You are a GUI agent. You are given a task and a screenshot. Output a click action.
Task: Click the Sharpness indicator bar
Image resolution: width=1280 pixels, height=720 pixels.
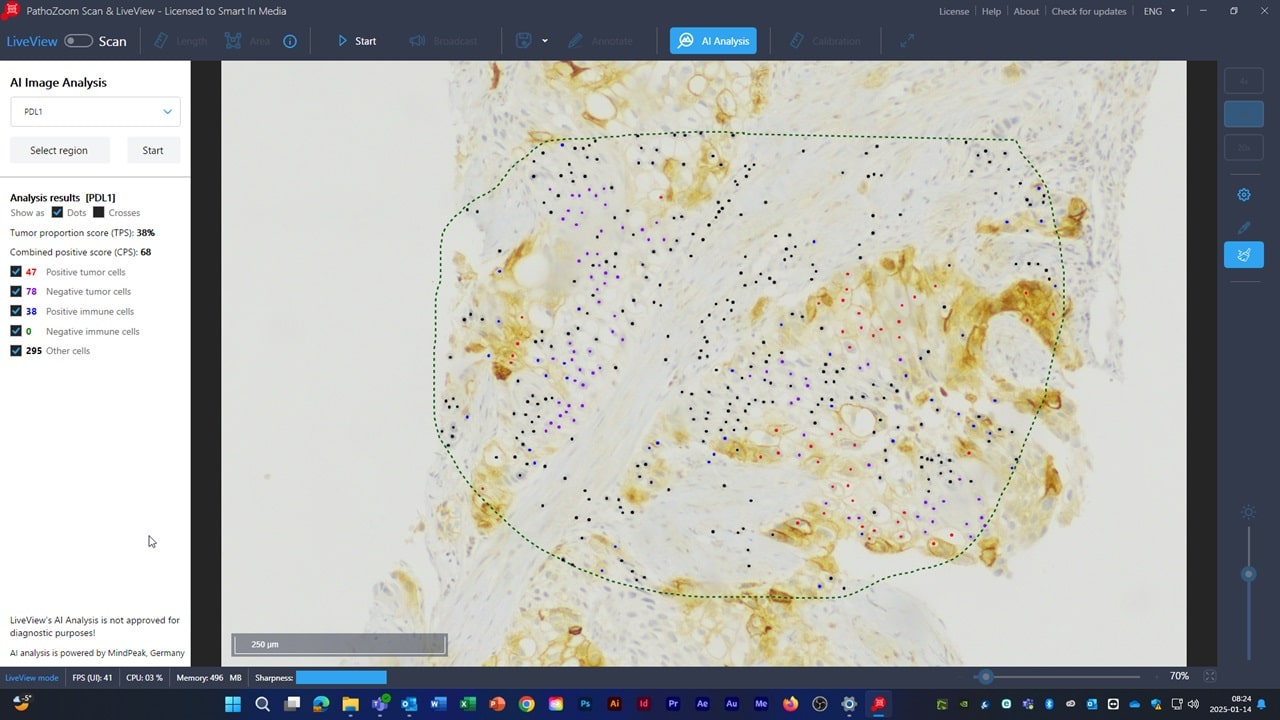click(x=341, y=677)
